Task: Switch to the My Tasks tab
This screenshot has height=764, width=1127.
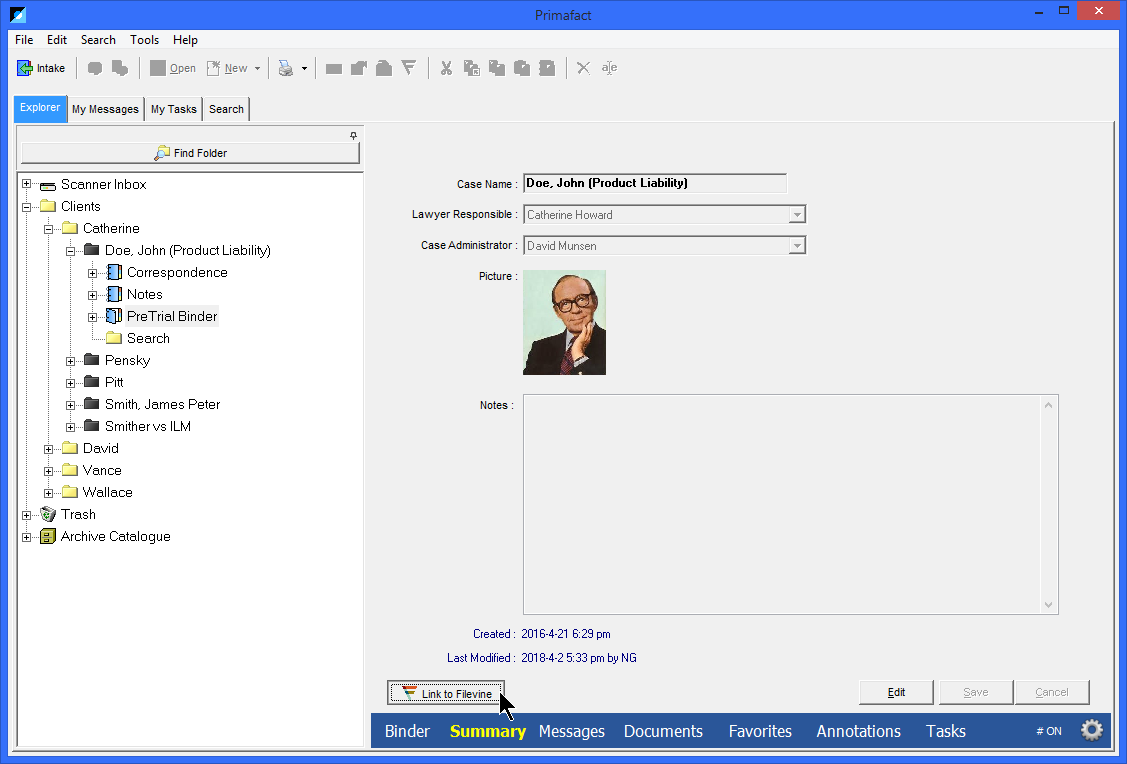Action: tap(172, 108)
